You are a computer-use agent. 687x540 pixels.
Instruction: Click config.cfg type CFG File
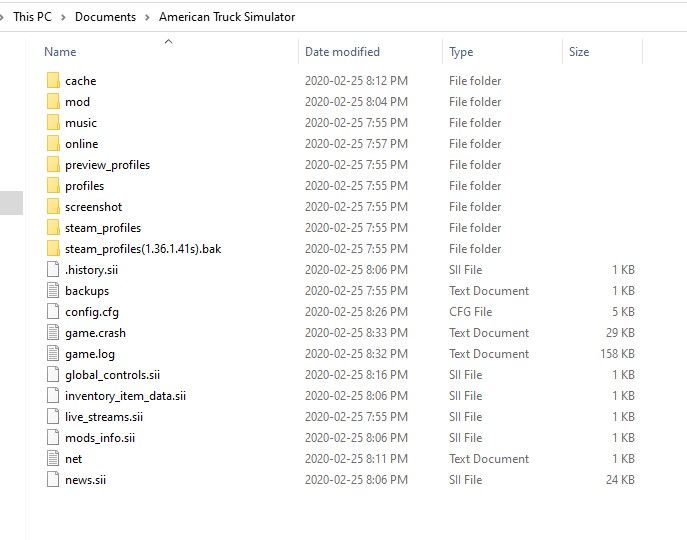(x=470, y=312)
